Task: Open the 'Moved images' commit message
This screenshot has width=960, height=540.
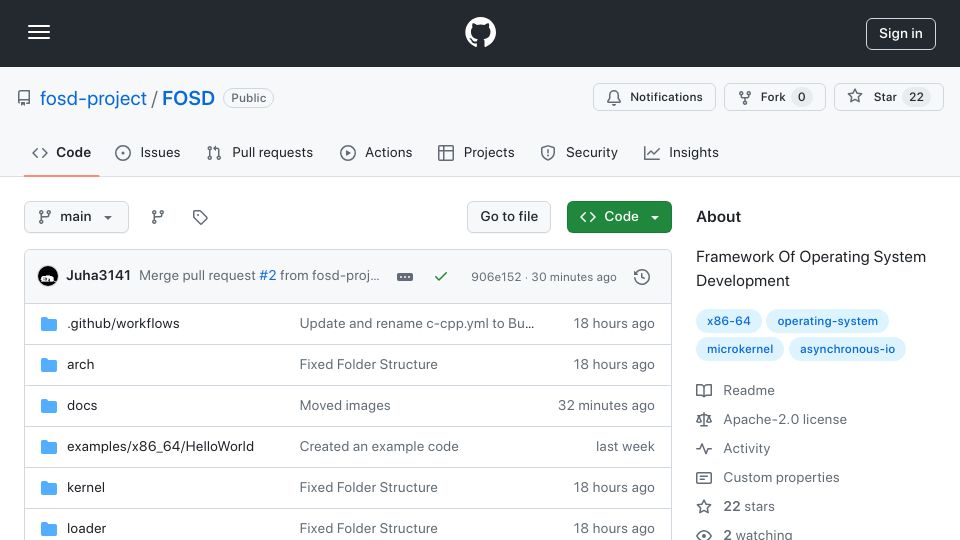Action: coord(345,405)
